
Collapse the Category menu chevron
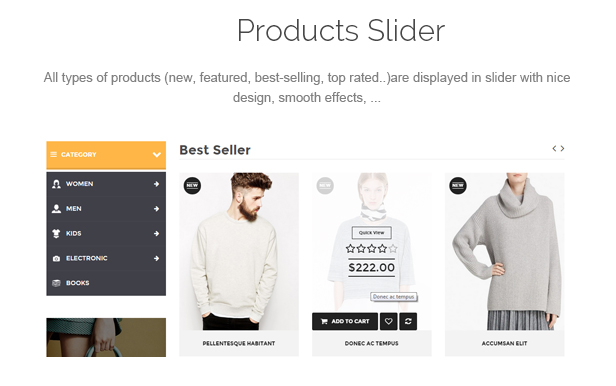[x=157, y=155]
